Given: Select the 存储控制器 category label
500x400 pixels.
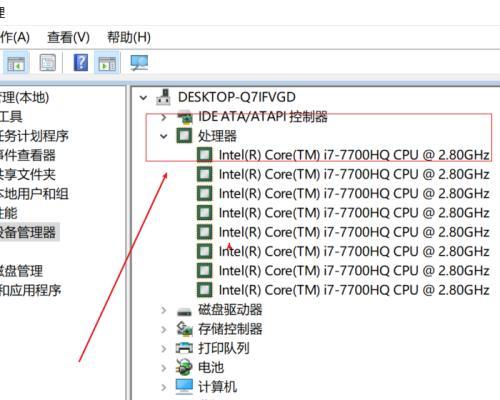Looking at the screenshot, I should click(x=230, y=329).
